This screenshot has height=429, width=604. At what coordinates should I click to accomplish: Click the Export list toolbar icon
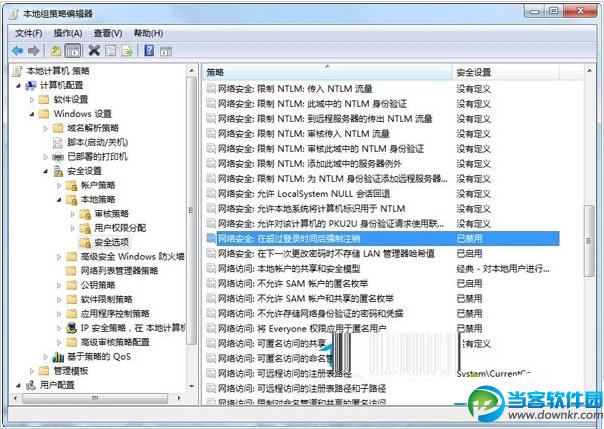(x=127, y=50)
